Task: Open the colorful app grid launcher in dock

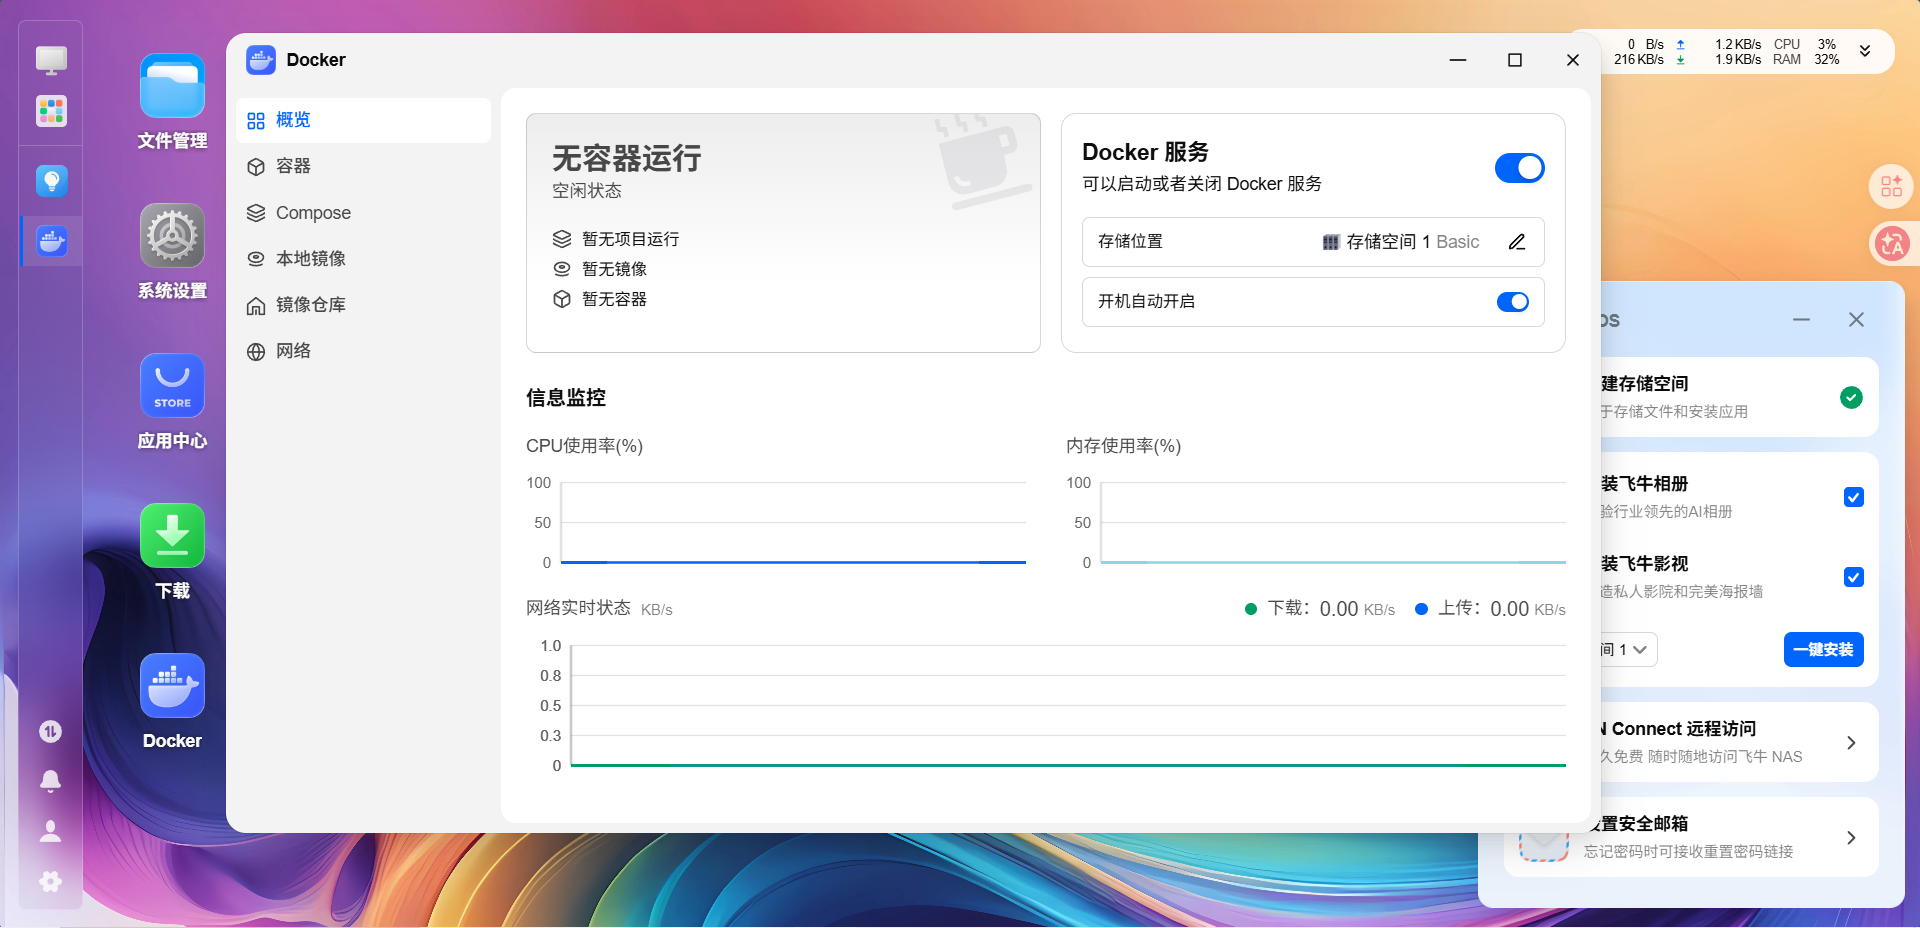Action: pos(51,111)
